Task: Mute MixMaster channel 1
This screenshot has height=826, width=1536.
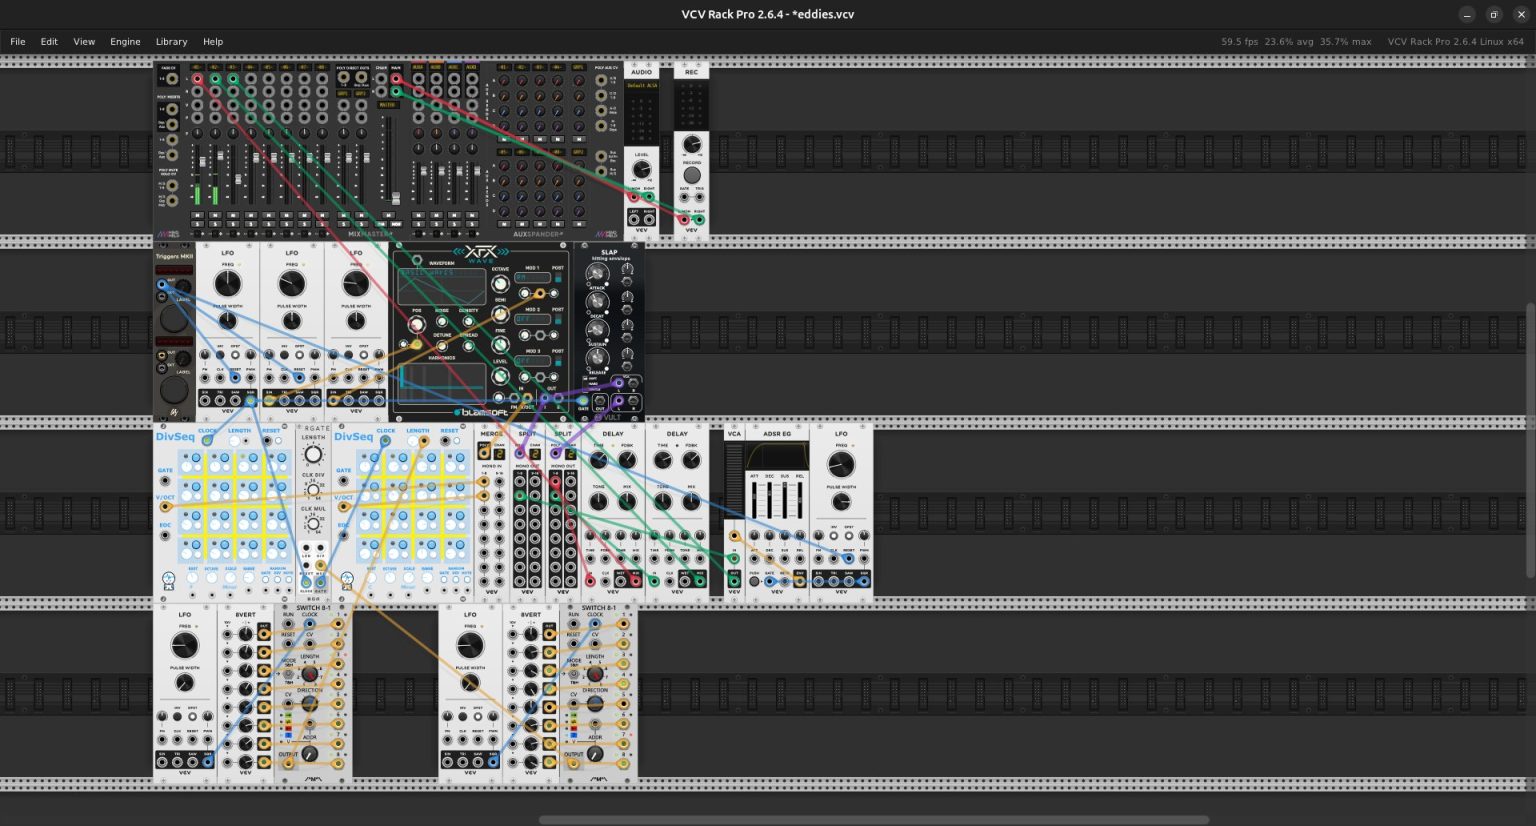Action: [197, 214]
